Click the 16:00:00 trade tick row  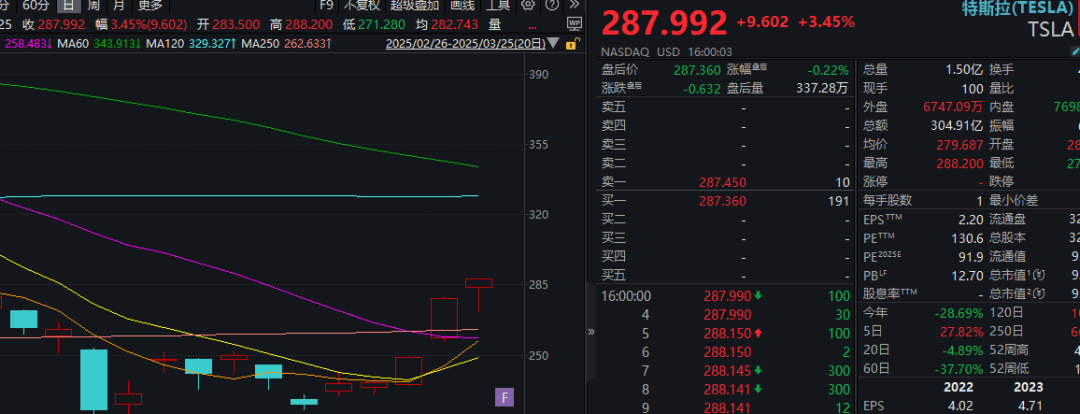(726, 296)
